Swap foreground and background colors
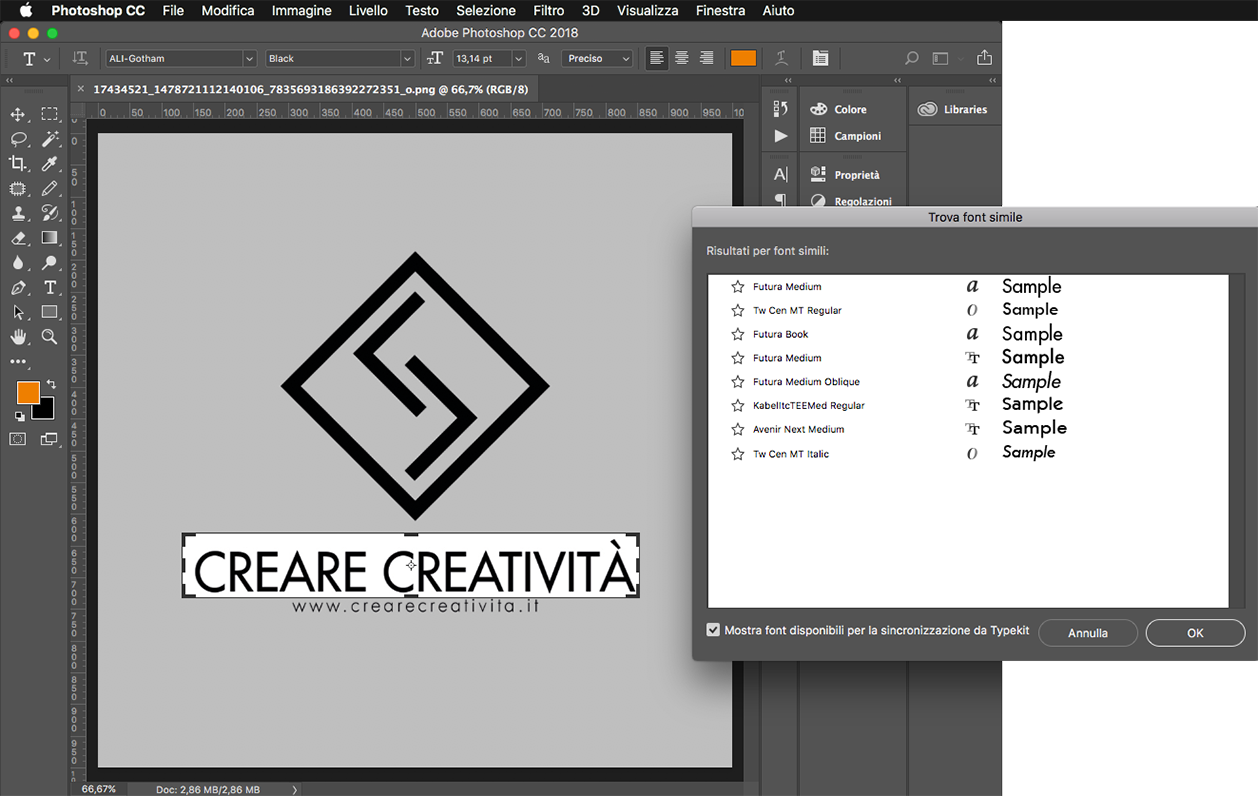This screenshot has height=796, width=1258. [x=51, y=384]
